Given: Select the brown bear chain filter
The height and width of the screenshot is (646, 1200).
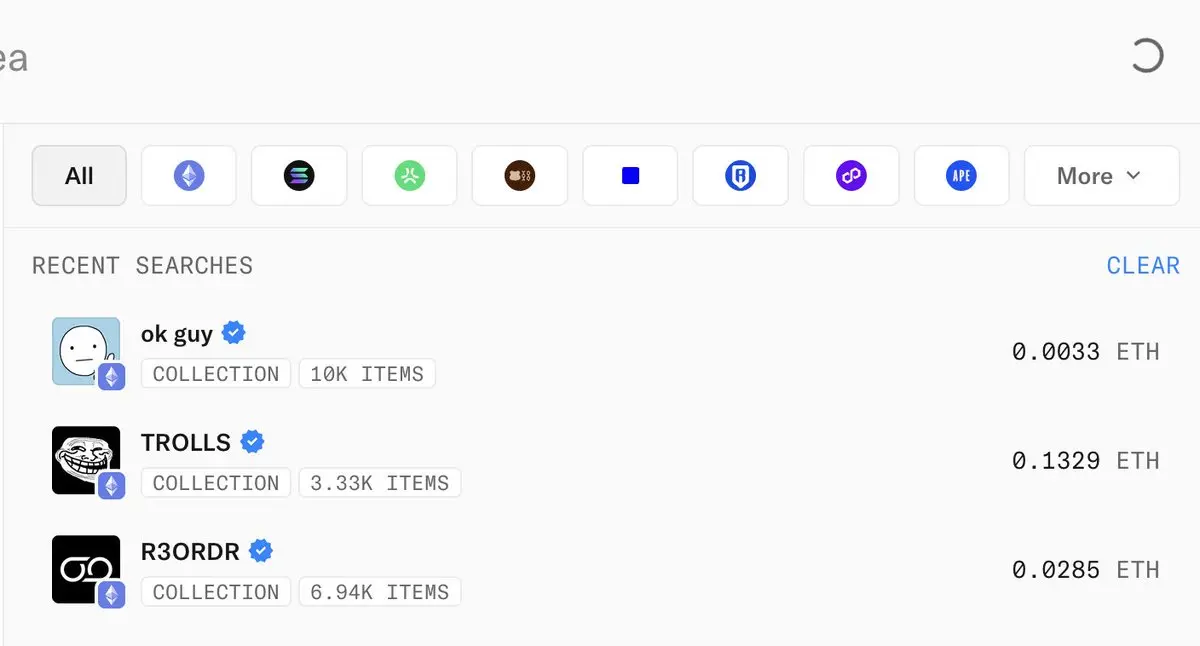Looking at the screenshot, I should pyautogui.click(x=520, y=176).
